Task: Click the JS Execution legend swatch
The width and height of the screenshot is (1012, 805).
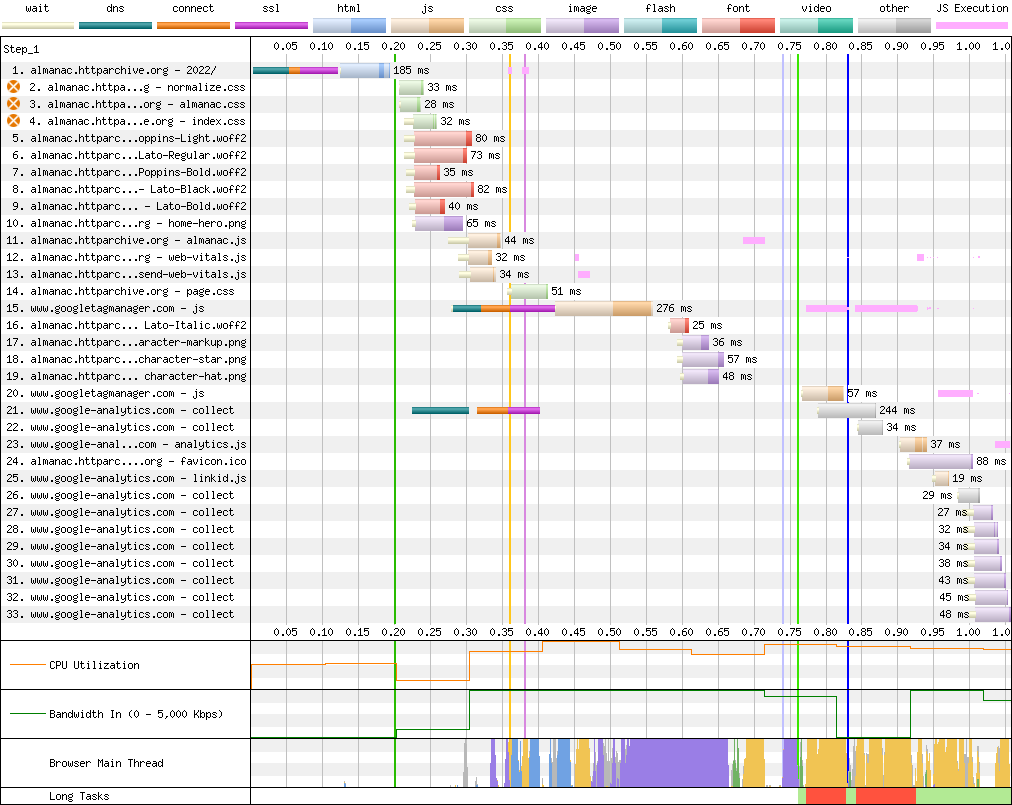Action: pos(971,25)
